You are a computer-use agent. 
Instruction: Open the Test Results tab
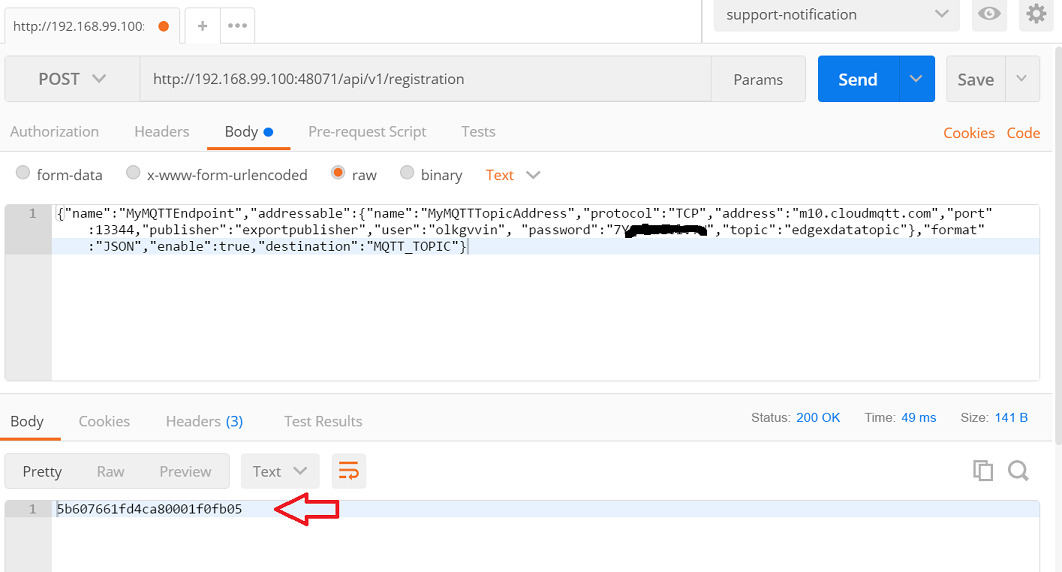click(x=323, y=421)
